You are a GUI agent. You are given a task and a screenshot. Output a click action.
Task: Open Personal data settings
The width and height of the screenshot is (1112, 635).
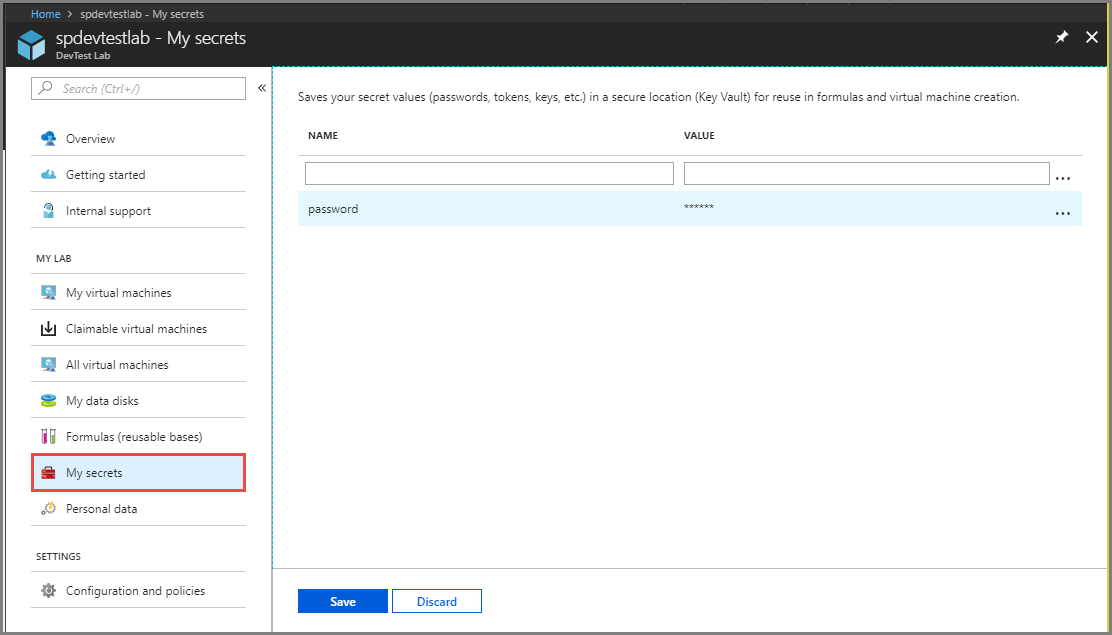pos(102,508)
